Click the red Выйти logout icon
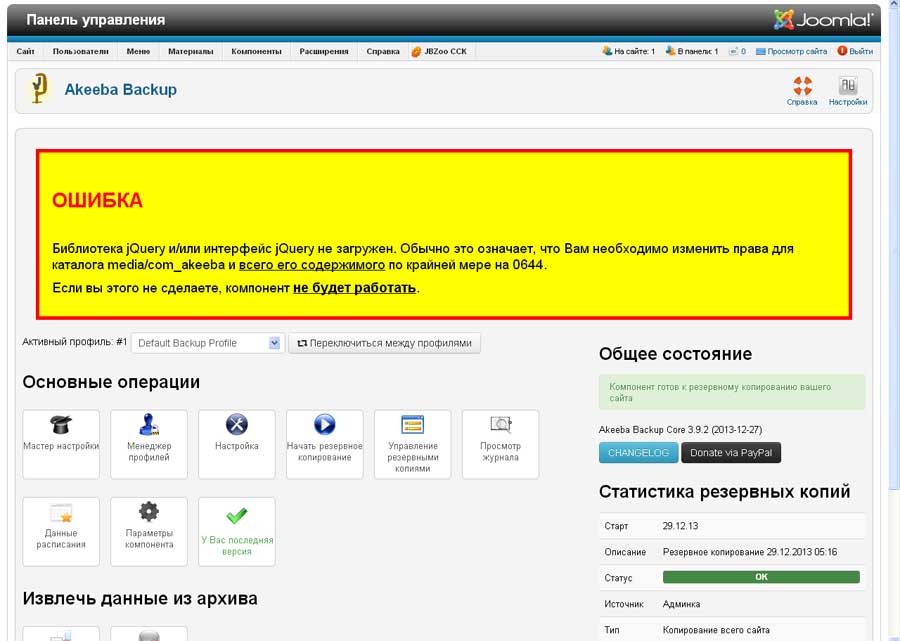 point(842,50)
